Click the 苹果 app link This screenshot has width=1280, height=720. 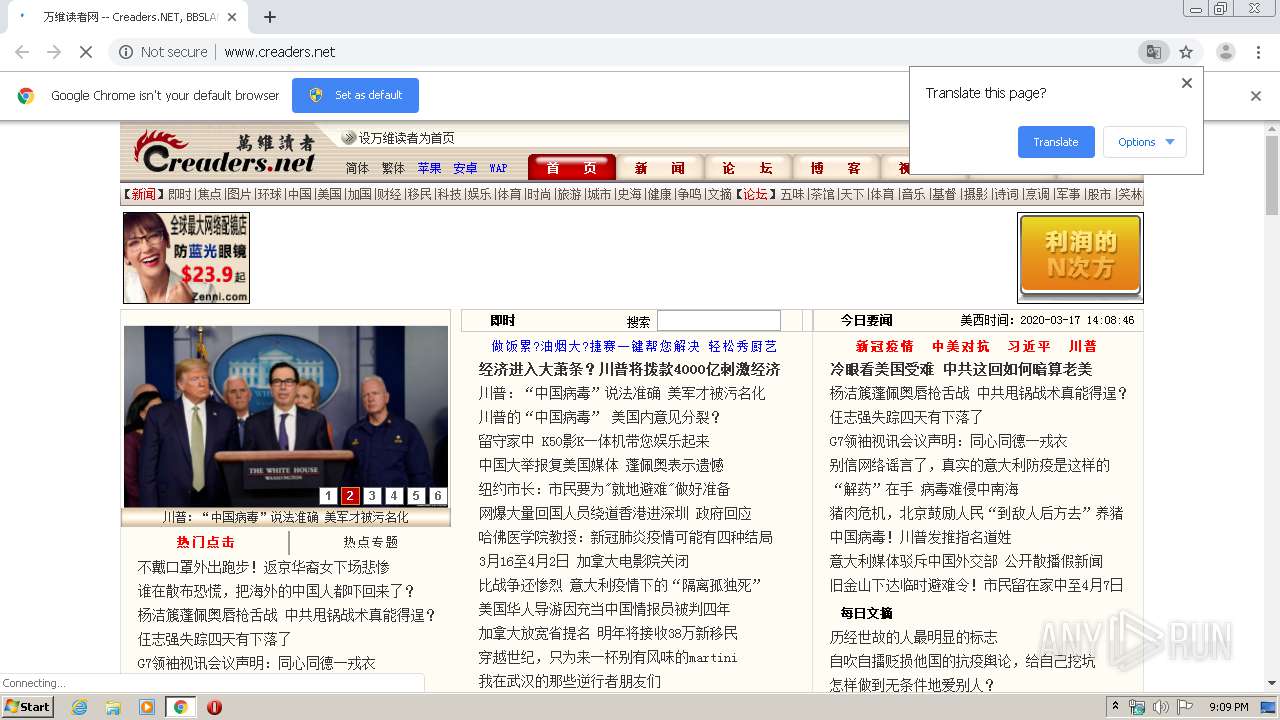pos(429,168)
